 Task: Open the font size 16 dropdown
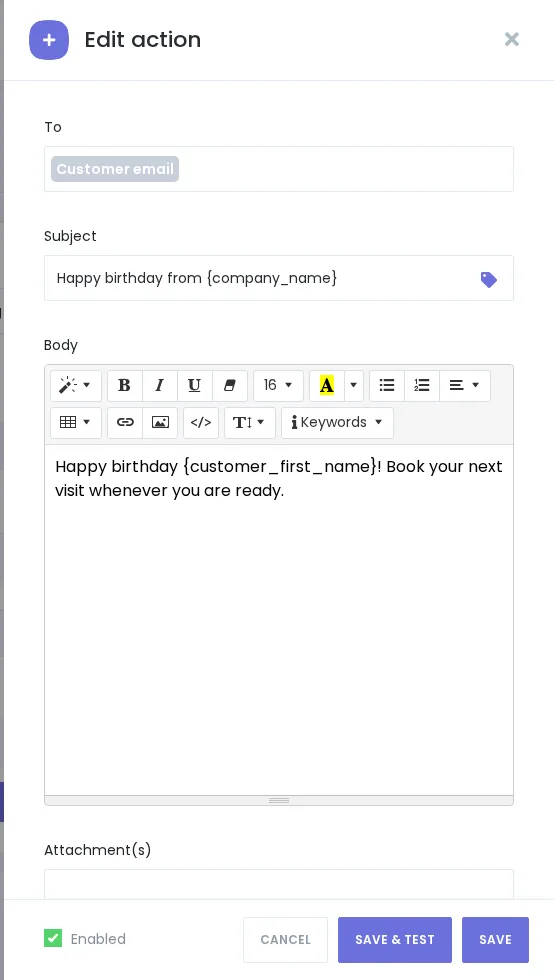(278, 386)
